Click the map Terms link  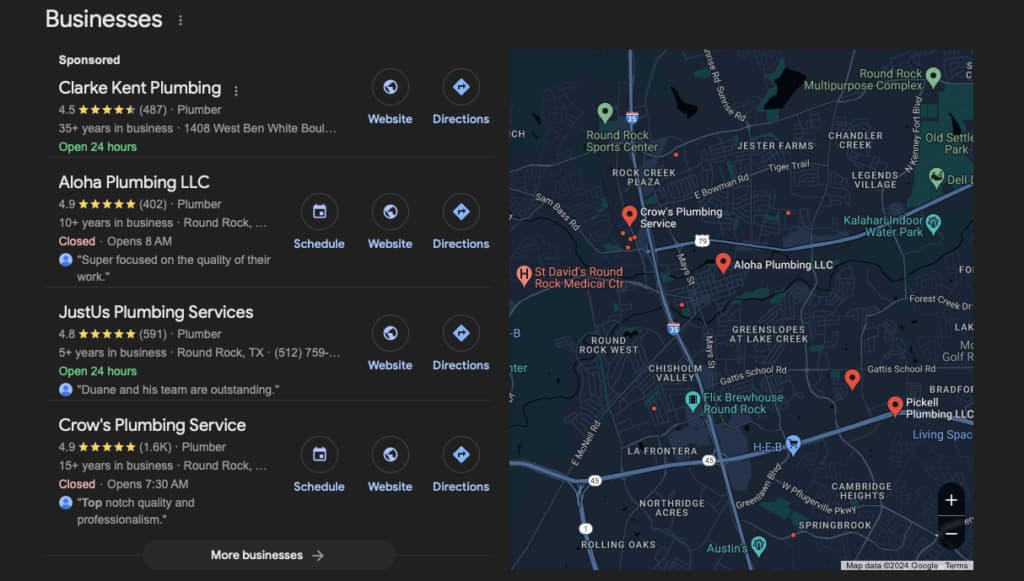[956, 566]
